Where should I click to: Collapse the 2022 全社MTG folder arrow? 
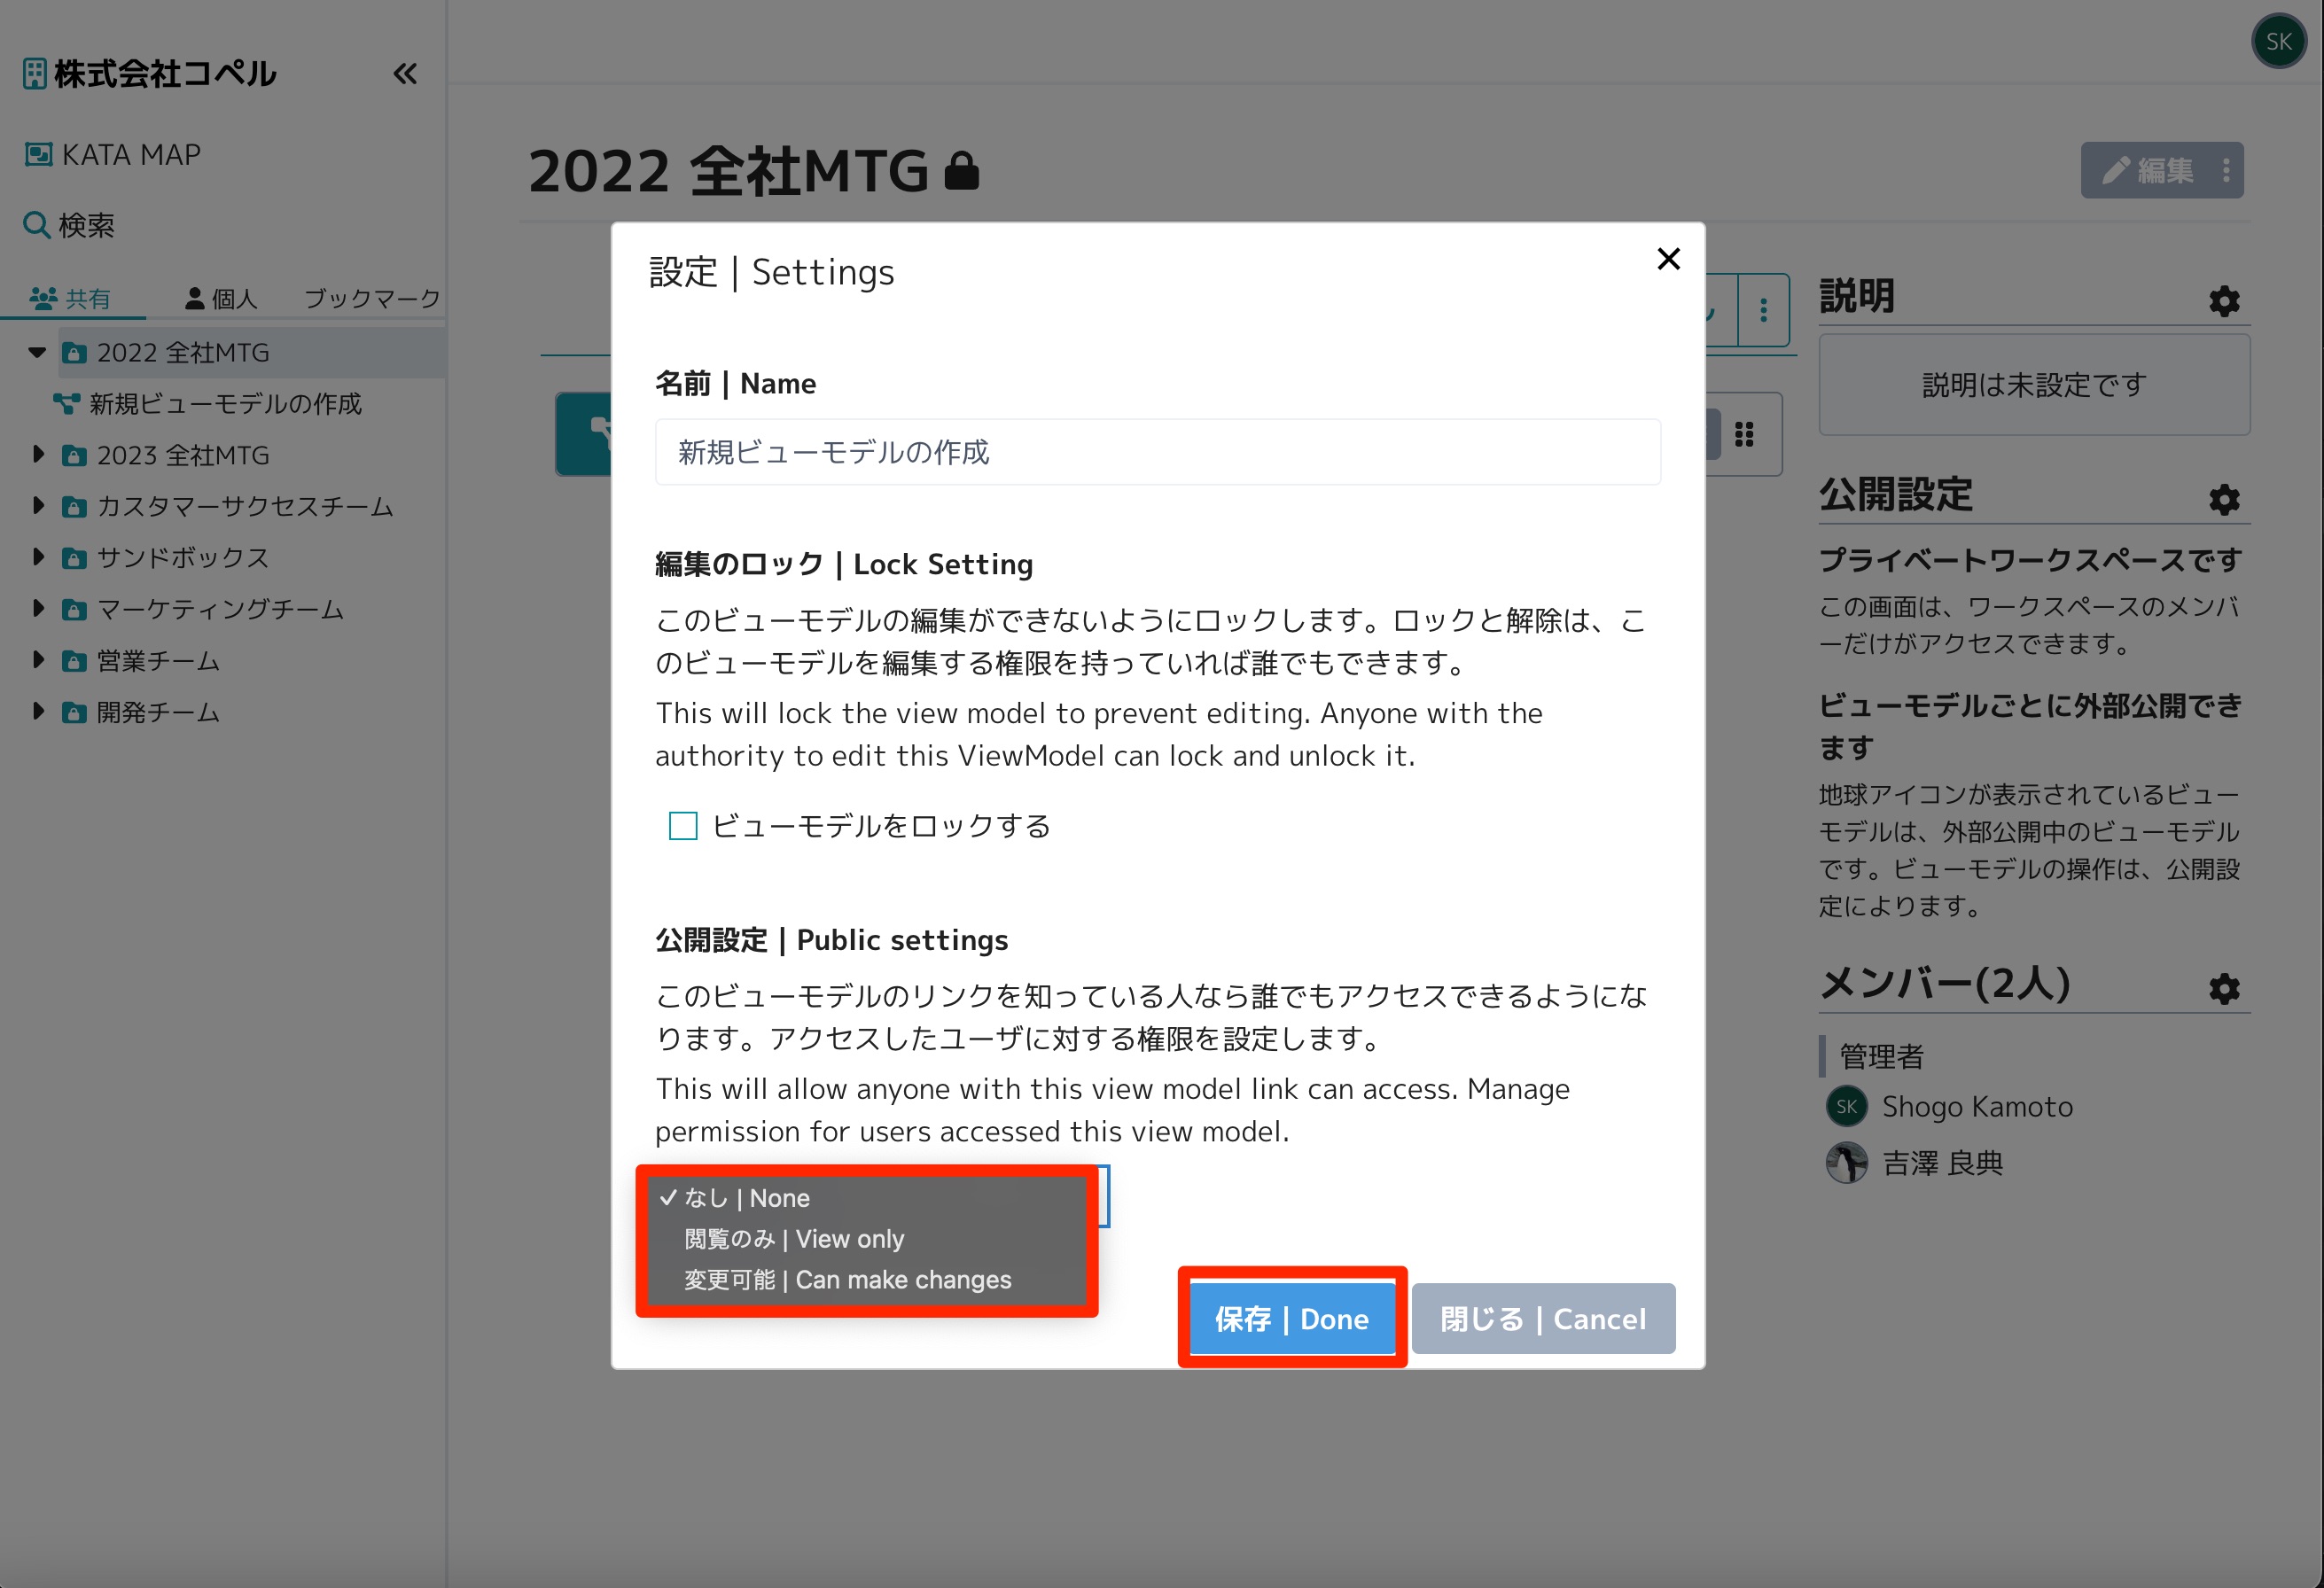[38, 352]
